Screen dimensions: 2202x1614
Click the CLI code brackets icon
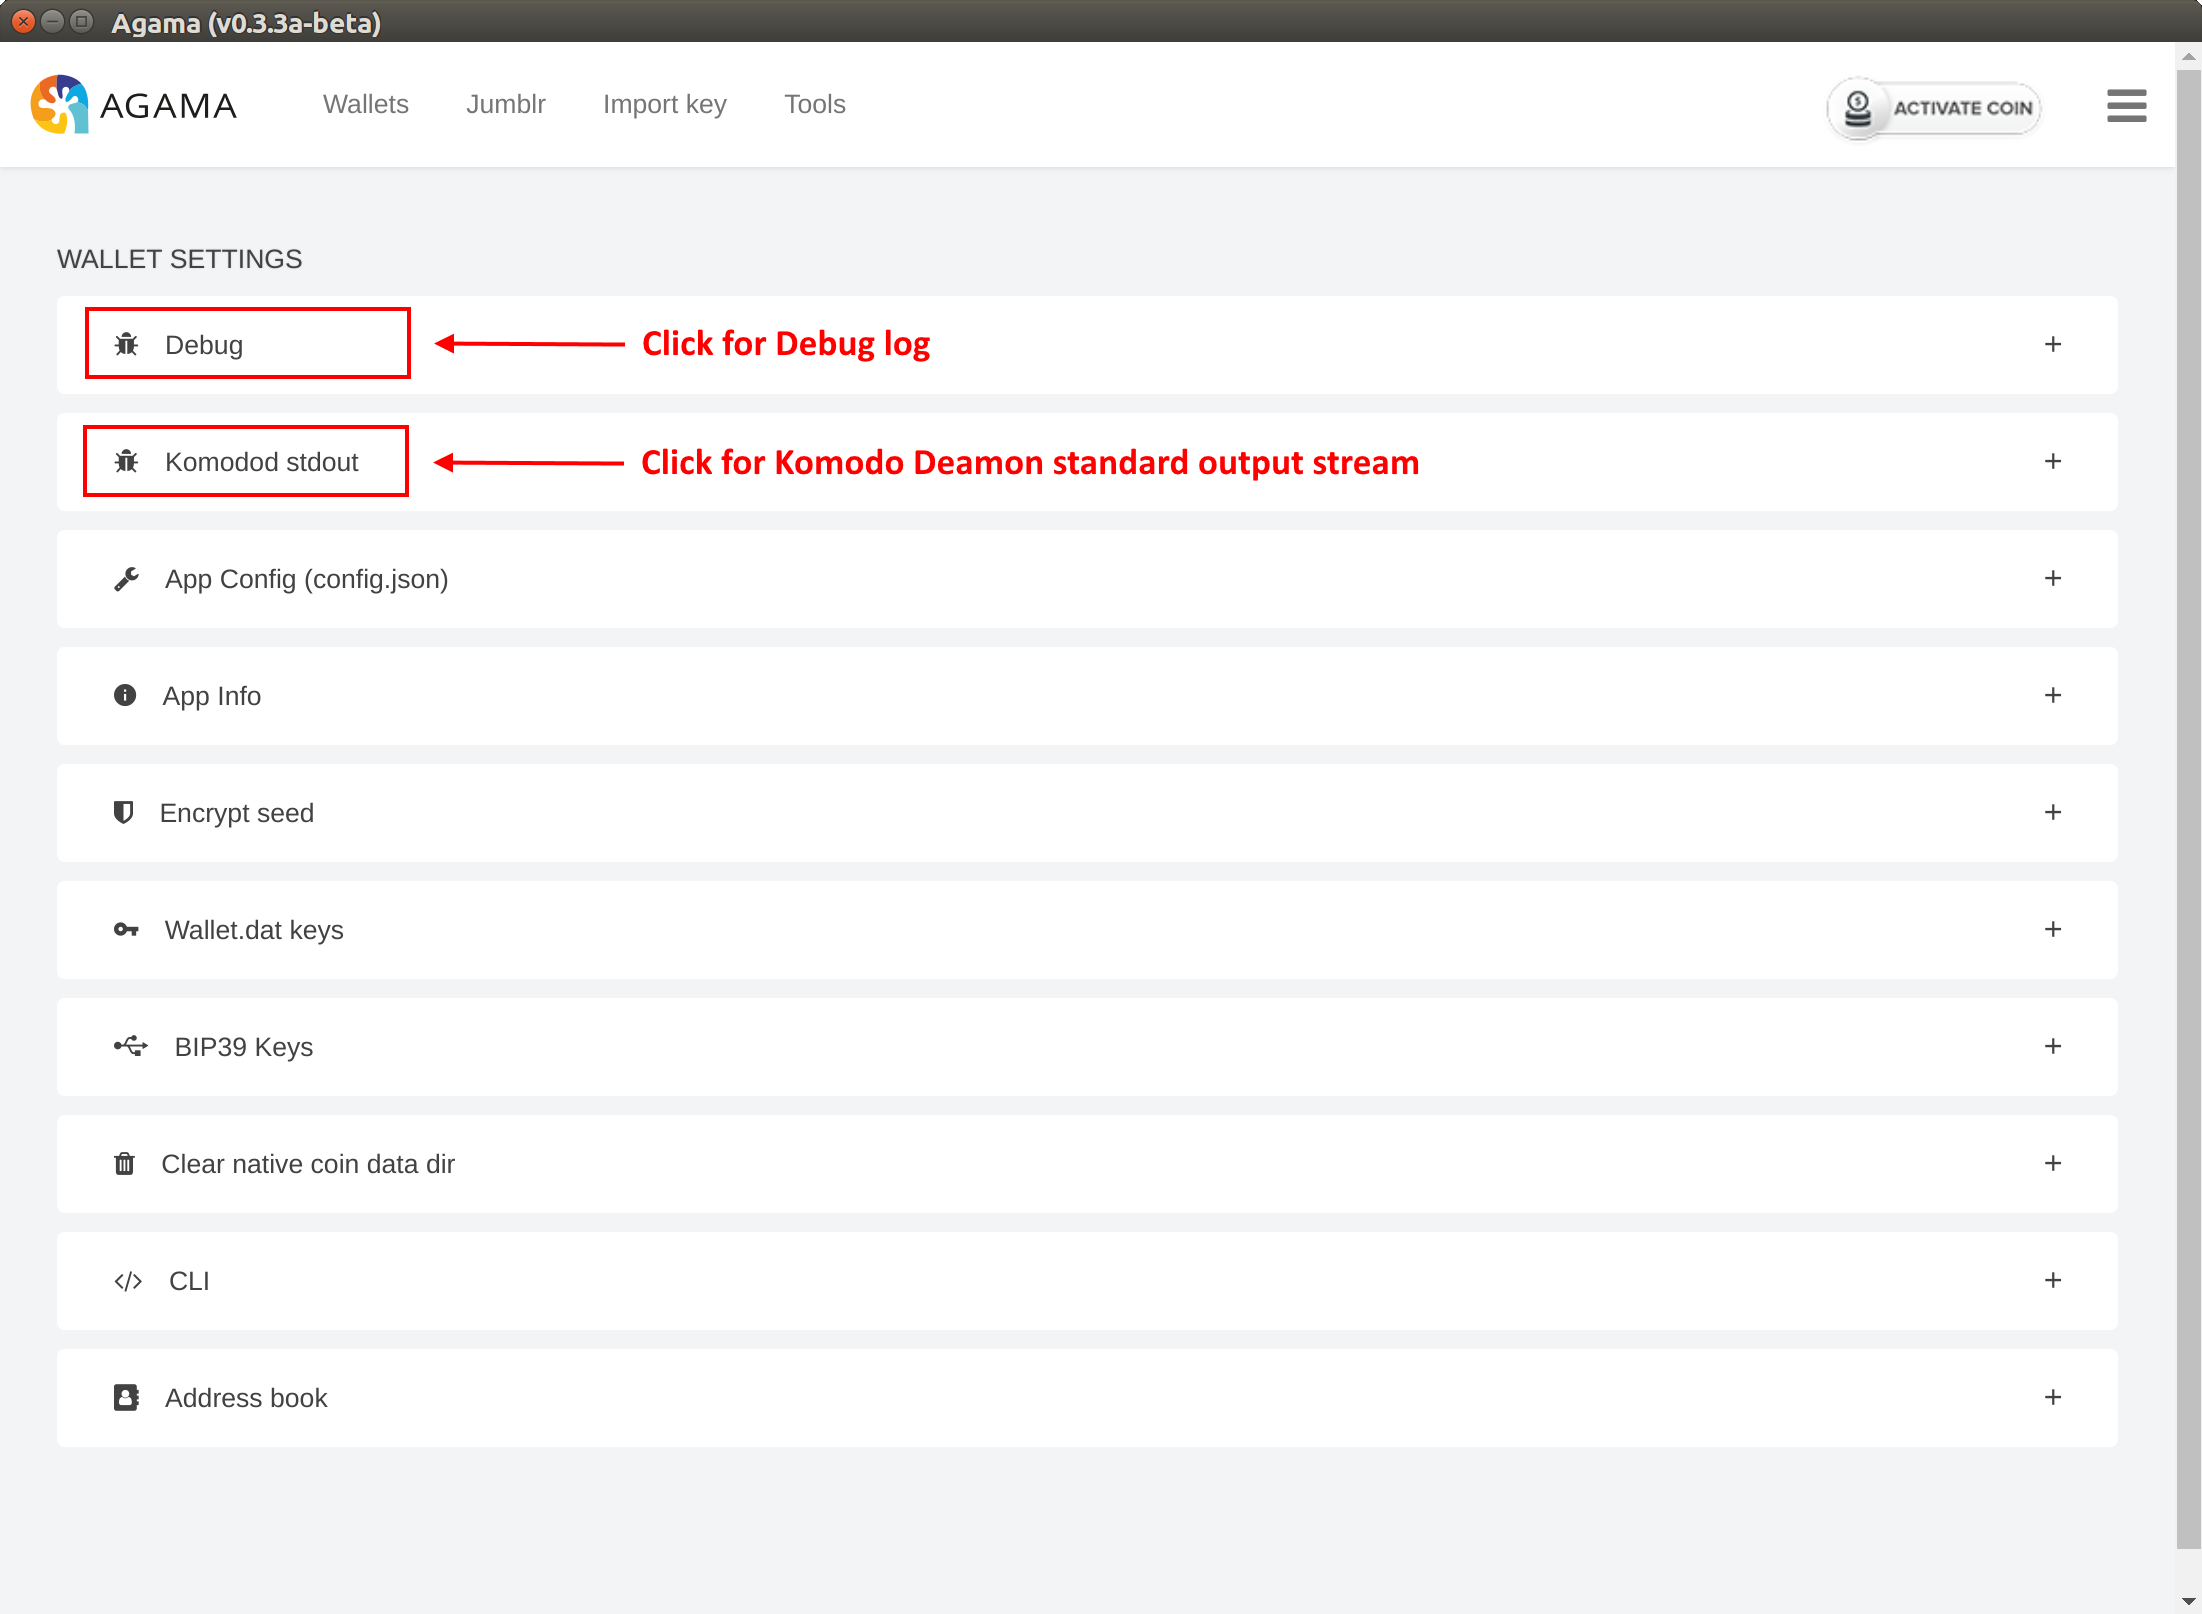pyautogui.click(x=128, y=1281)
